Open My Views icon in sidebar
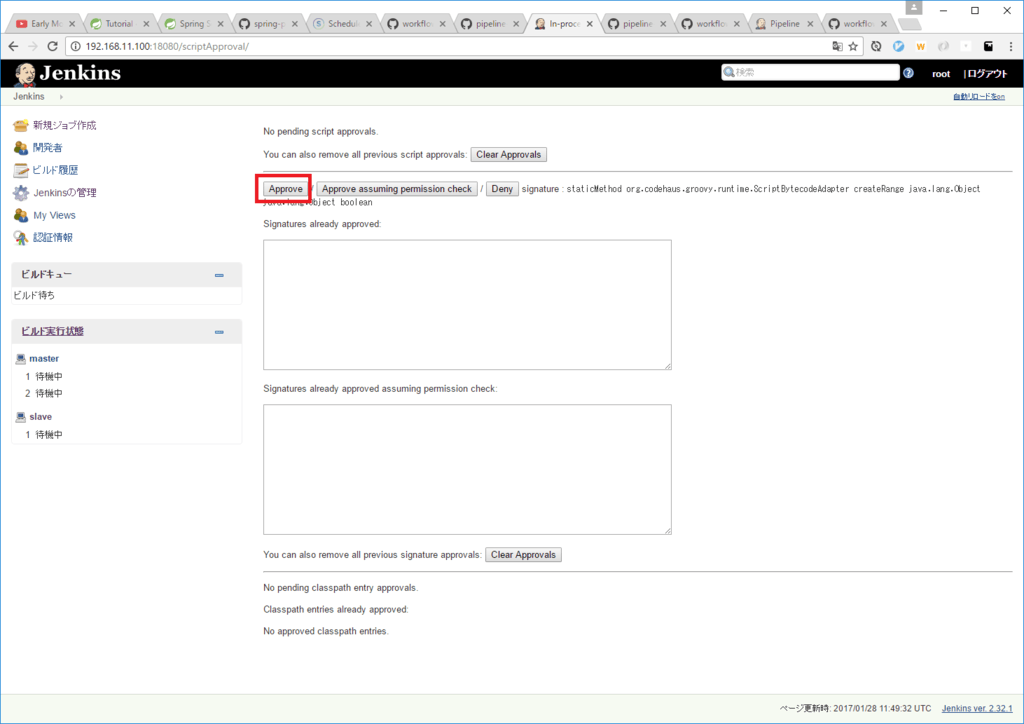Viewport: 1024px width, 724px height. pyautogui.click(x=21, y=215)
